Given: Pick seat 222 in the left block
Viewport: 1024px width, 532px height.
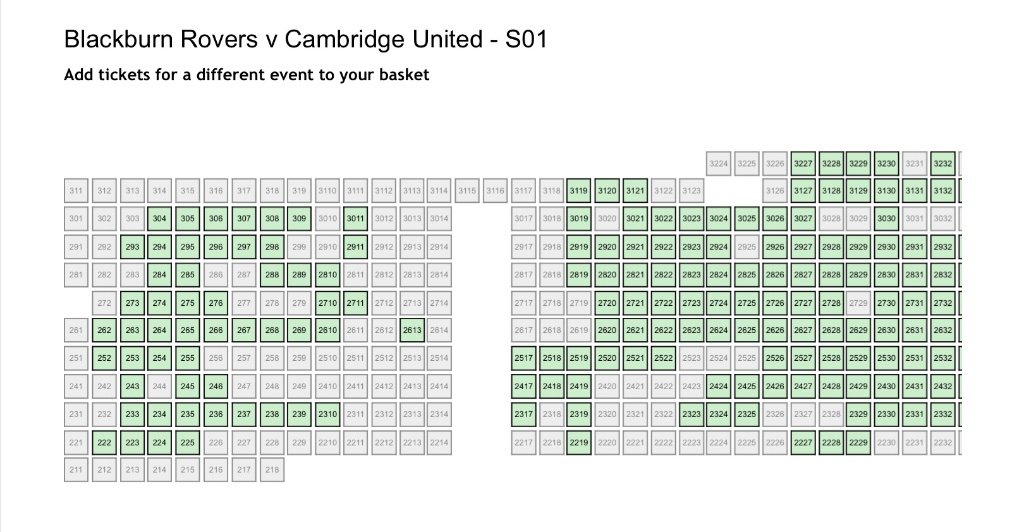Looking at the screenshot, I should click(104, 443).
